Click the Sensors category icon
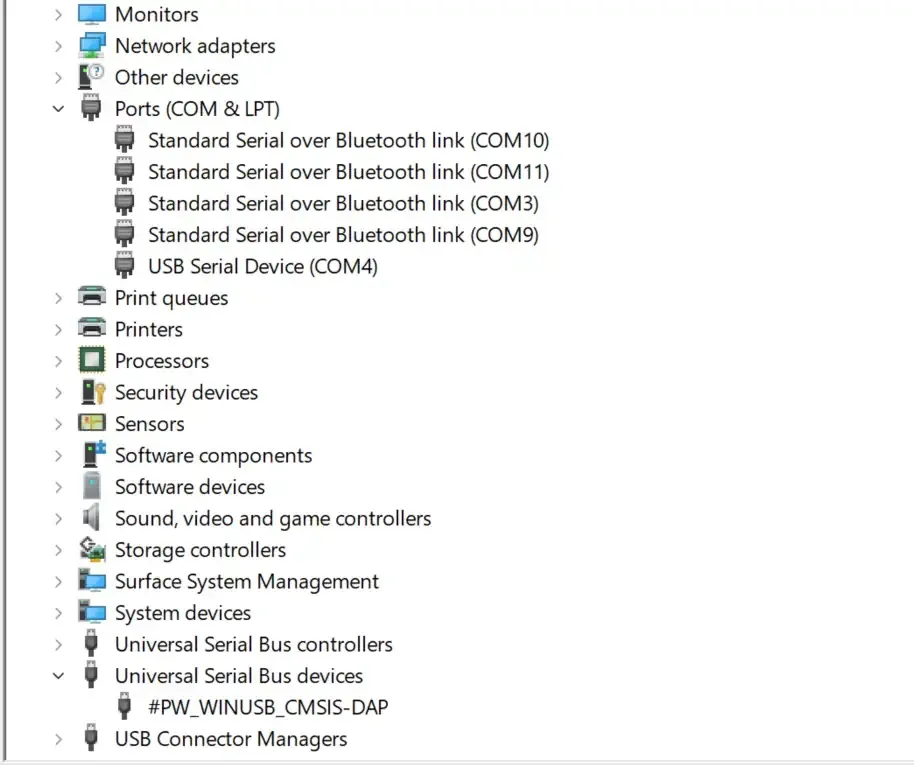Image resolution: width=914 pixels, height=765 pixels. coord(92,424)
